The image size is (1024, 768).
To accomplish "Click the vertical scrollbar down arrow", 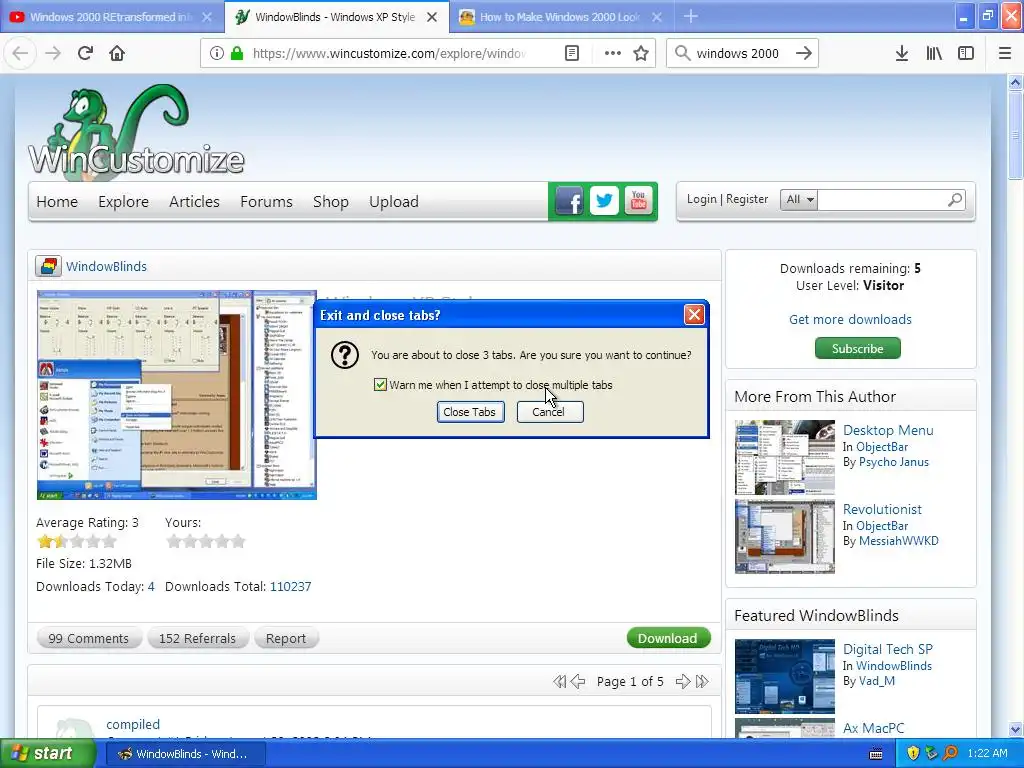I will (x=1015, y=729).
